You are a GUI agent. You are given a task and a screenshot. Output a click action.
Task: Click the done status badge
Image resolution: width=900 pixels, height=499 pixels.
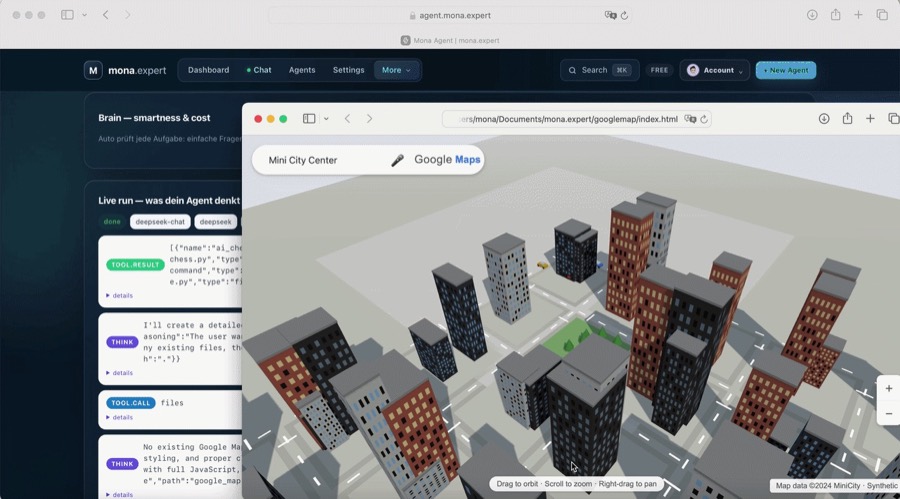click(112, 222)
